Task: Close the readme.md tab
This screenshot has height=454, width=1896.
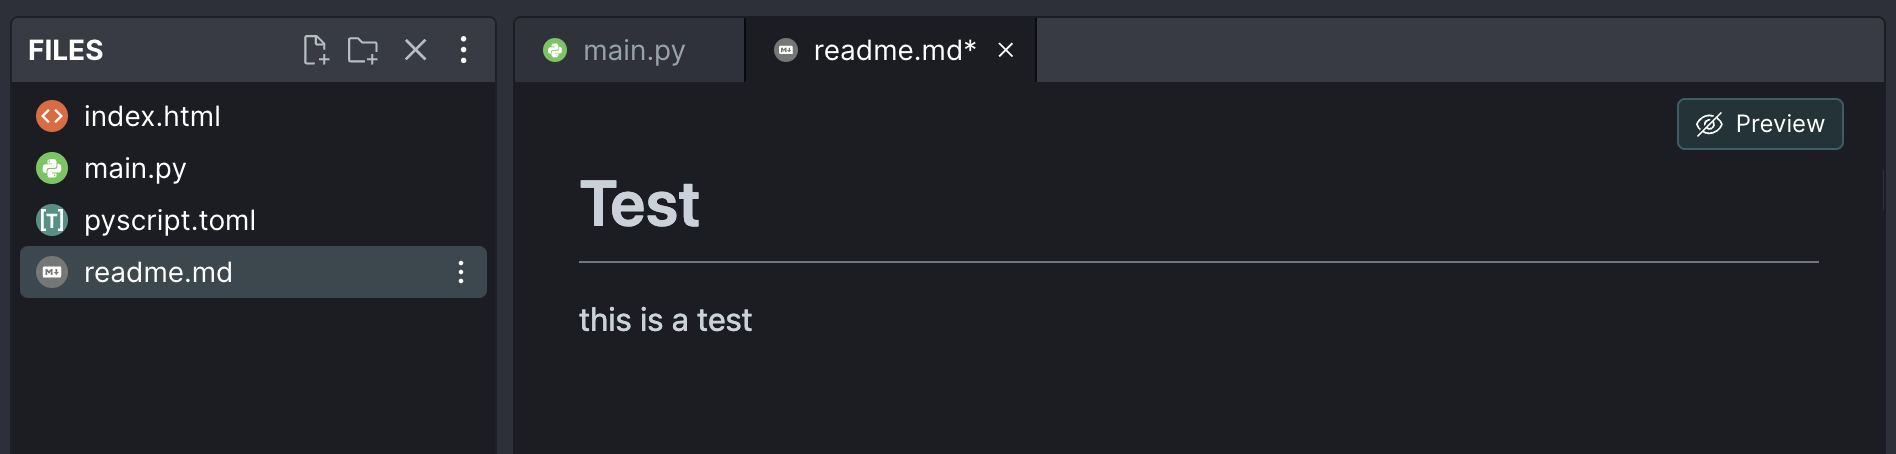Action: pyautogui.click(x=1006, y=50)
